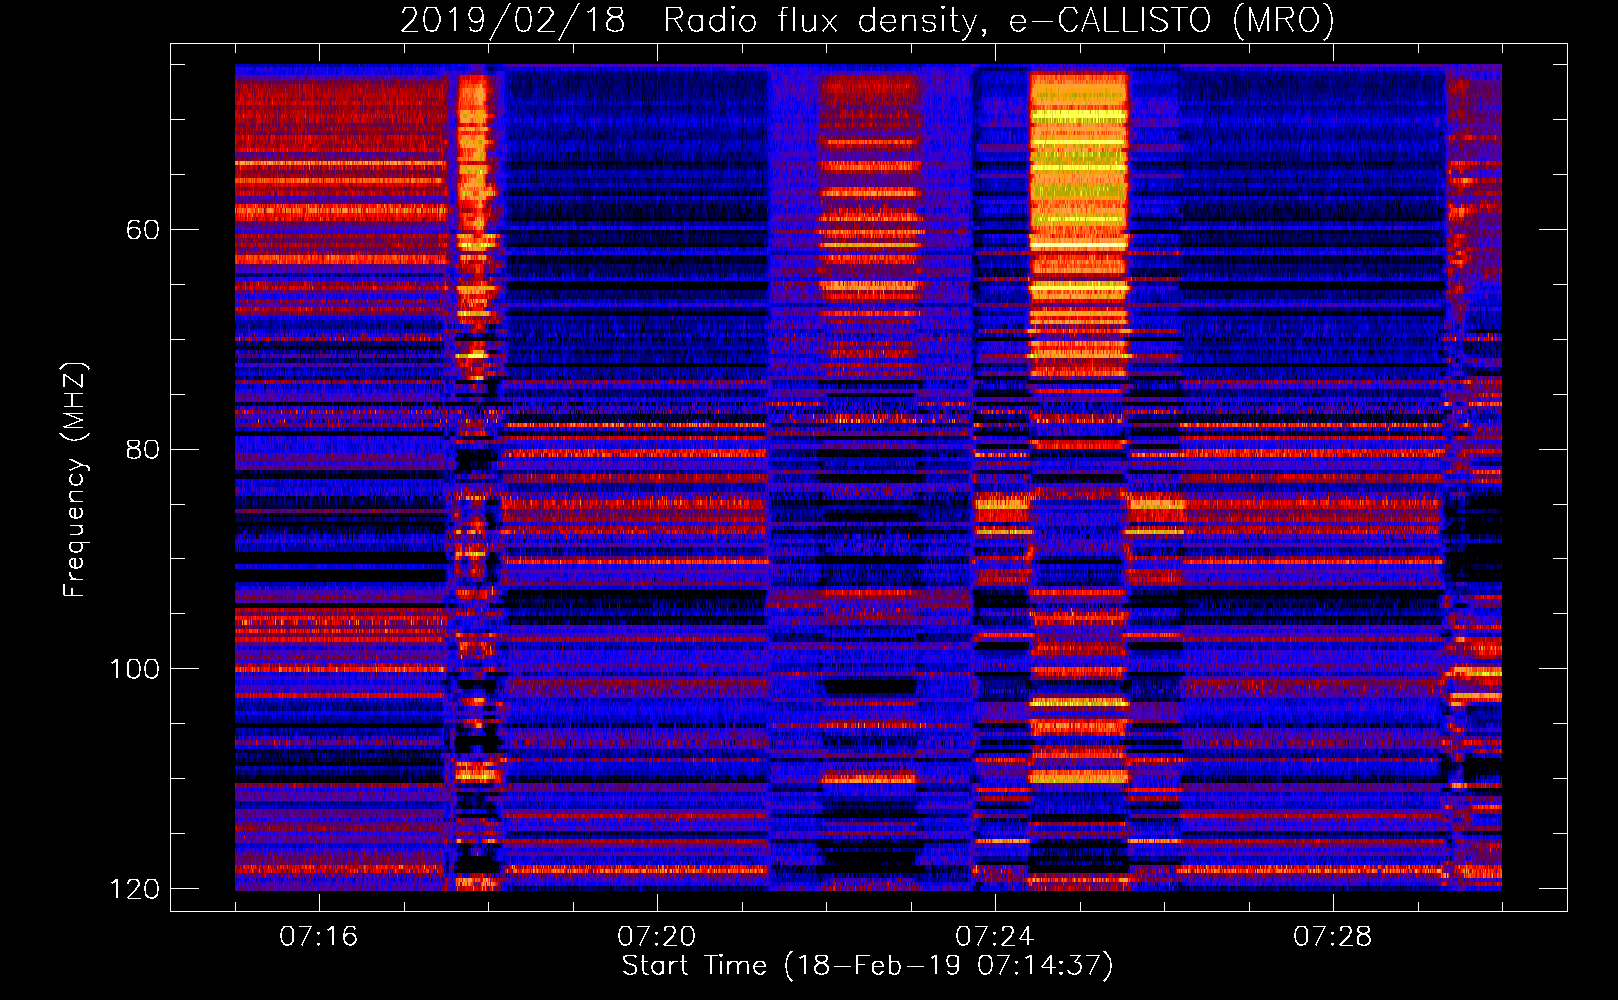Click the 120 frequency tick label
This screenshot has height=1000, width=1618.
coord(134,889)
